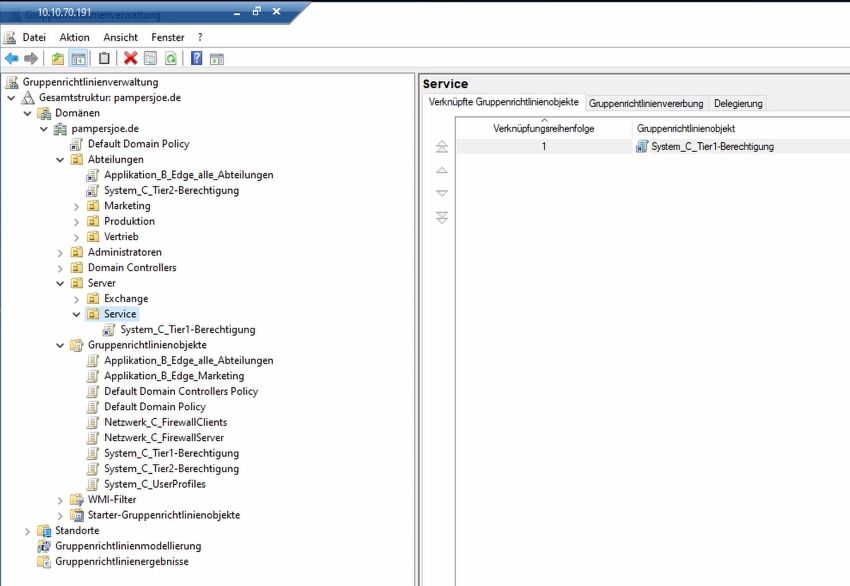The image size is (850, 586).
Task: Click the Gruppenrichtlinienergebnisse icon
Action: [x=44, y=562]
